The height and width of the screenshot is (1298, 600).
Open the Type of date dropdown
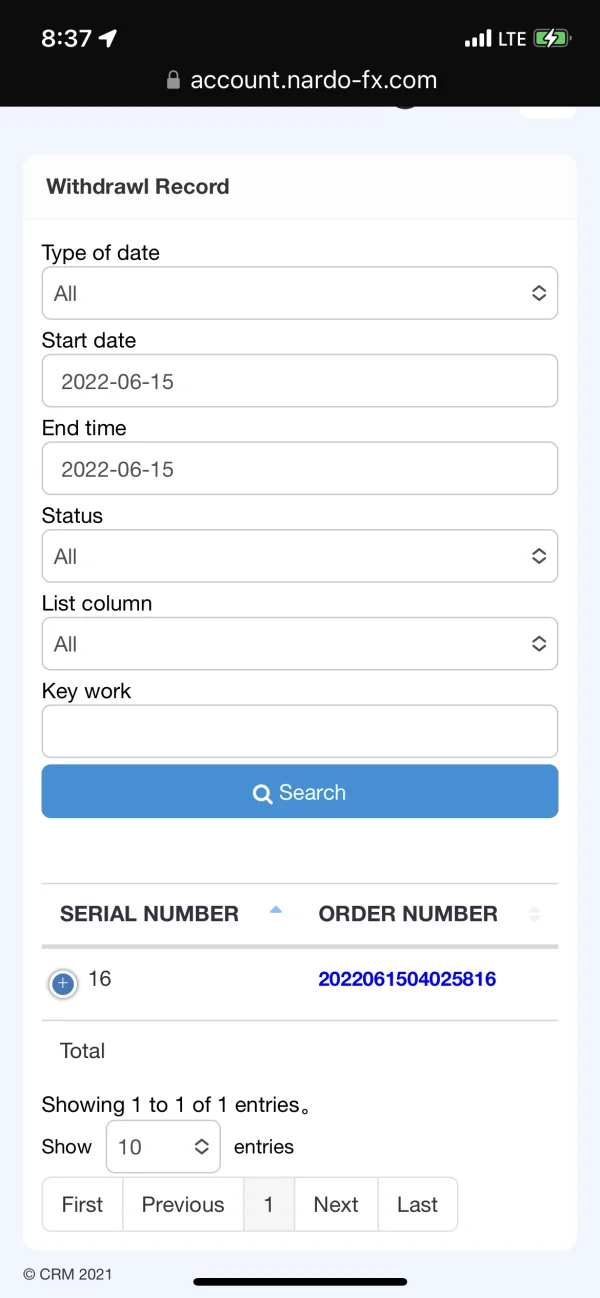[x=299, y=293]
